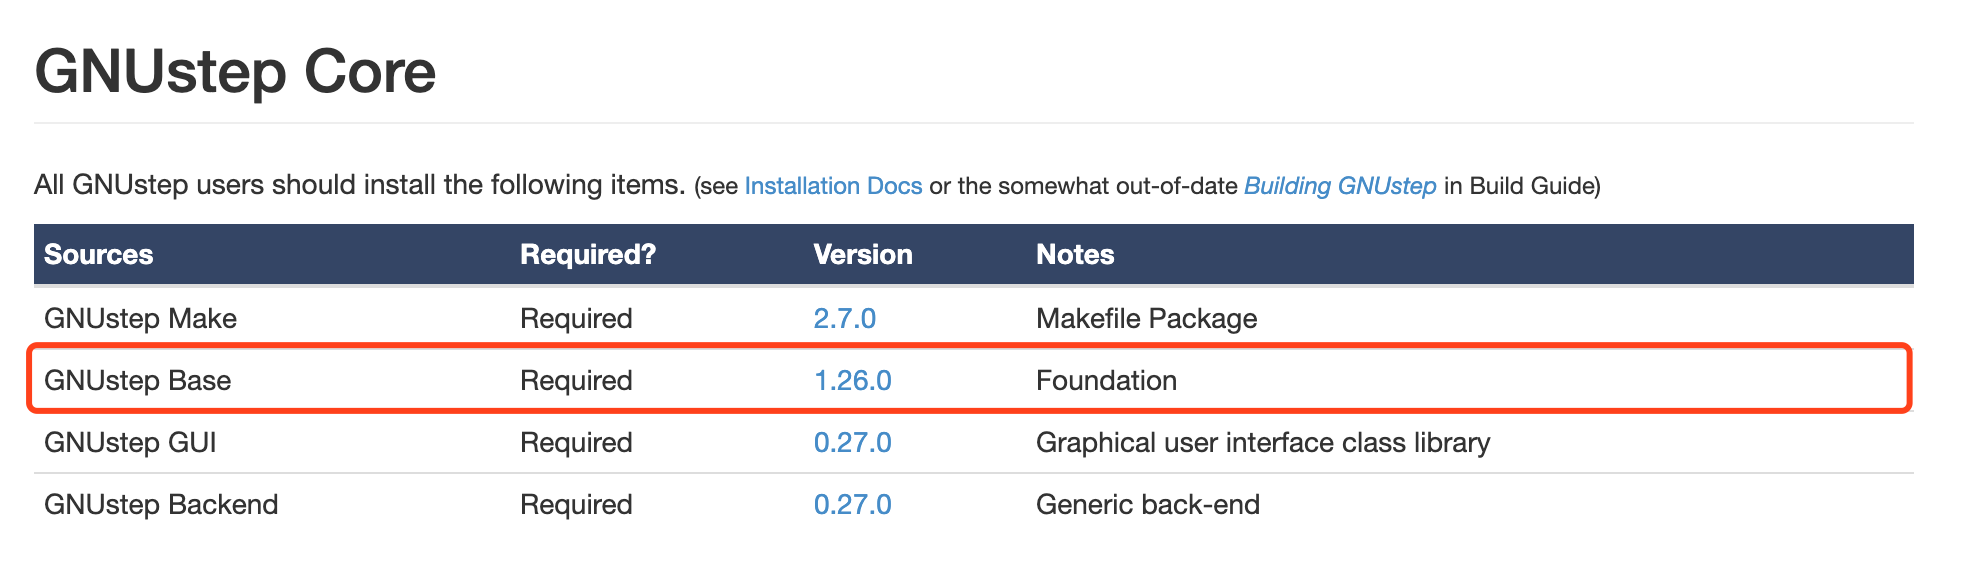Open GNUstep Make version 2.7.0 link
The height and width of the screenshot is (562, 1970).
point(844,318)
